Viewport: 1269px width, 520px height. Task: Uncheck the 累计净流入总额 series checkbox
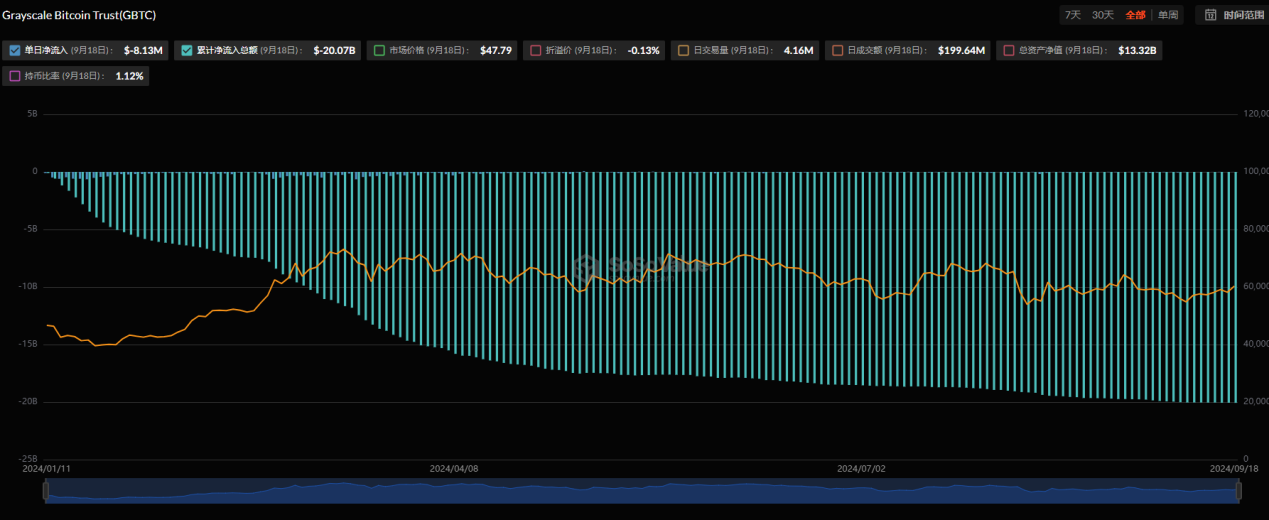(186, 50)
